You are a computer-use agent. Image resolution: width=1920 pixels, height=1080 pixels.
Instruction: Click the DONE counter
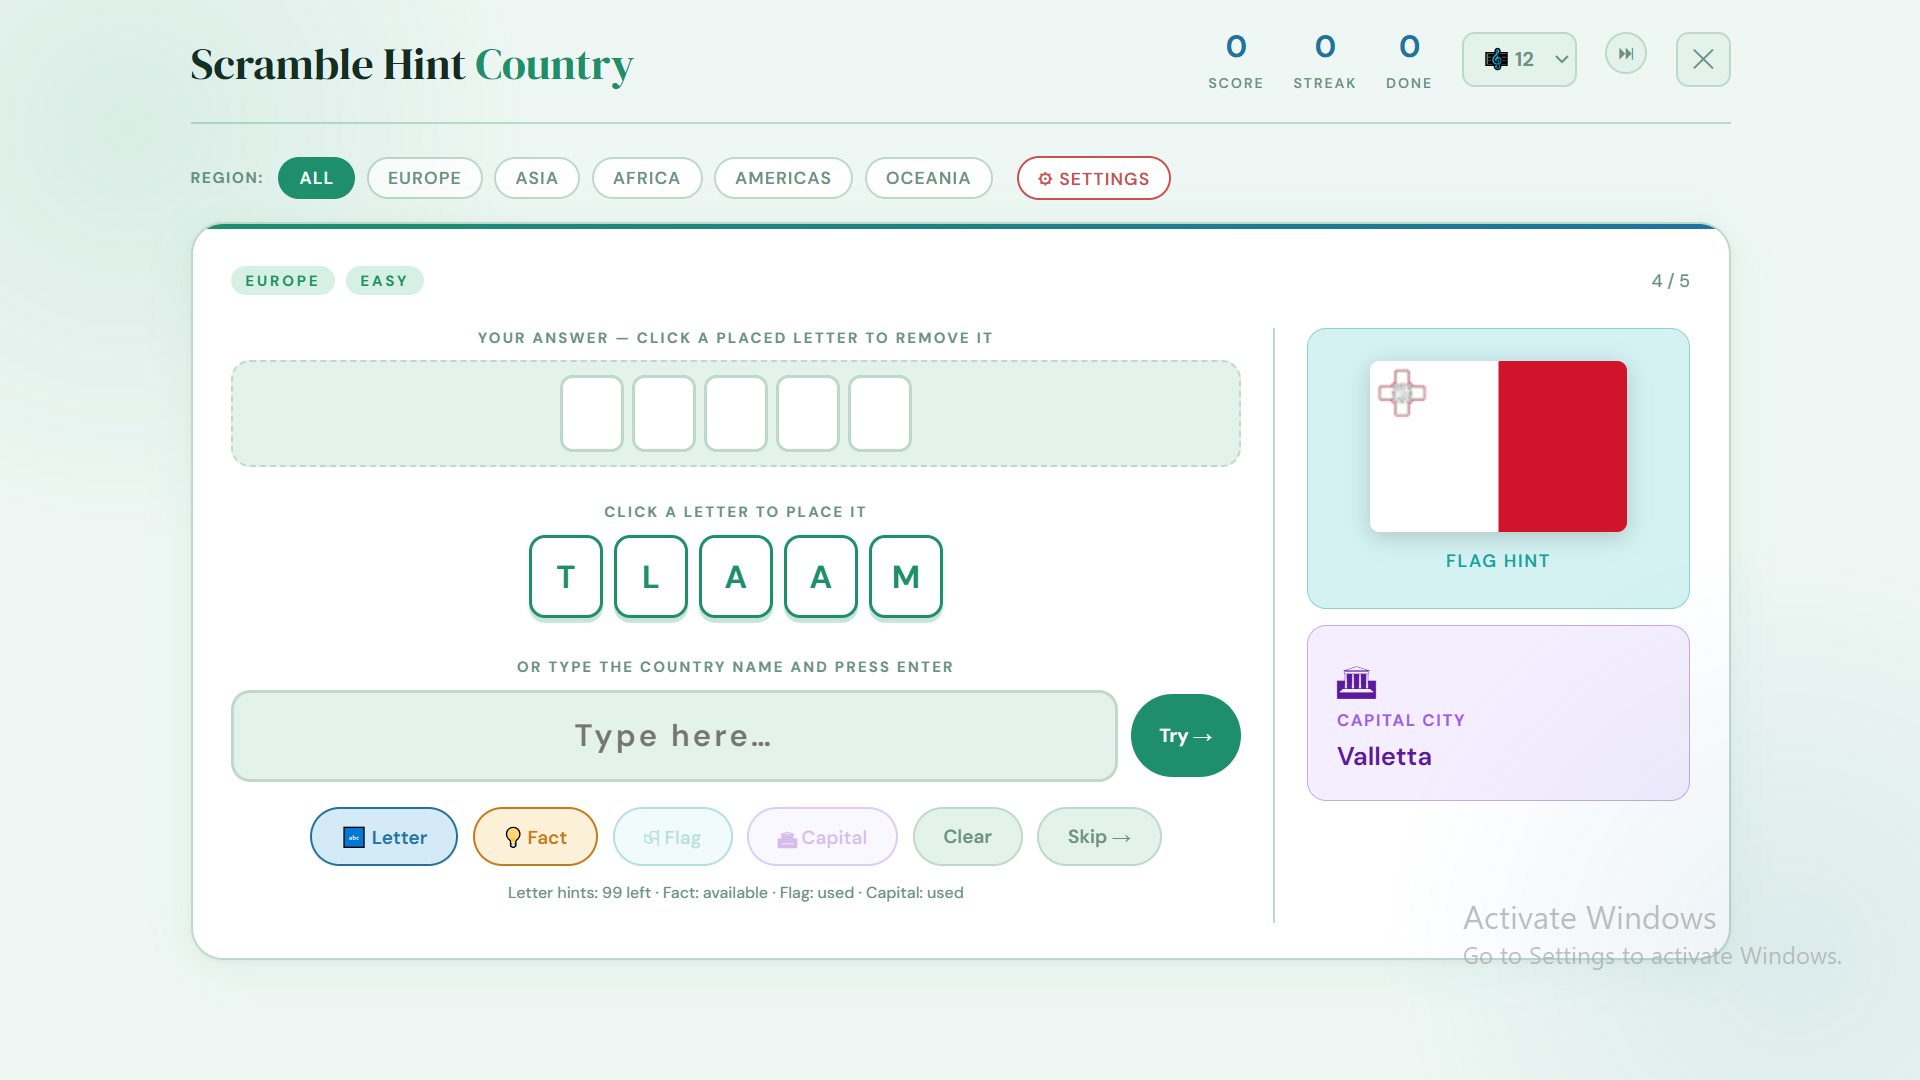pyautogui.click(x=1409, y=61)
